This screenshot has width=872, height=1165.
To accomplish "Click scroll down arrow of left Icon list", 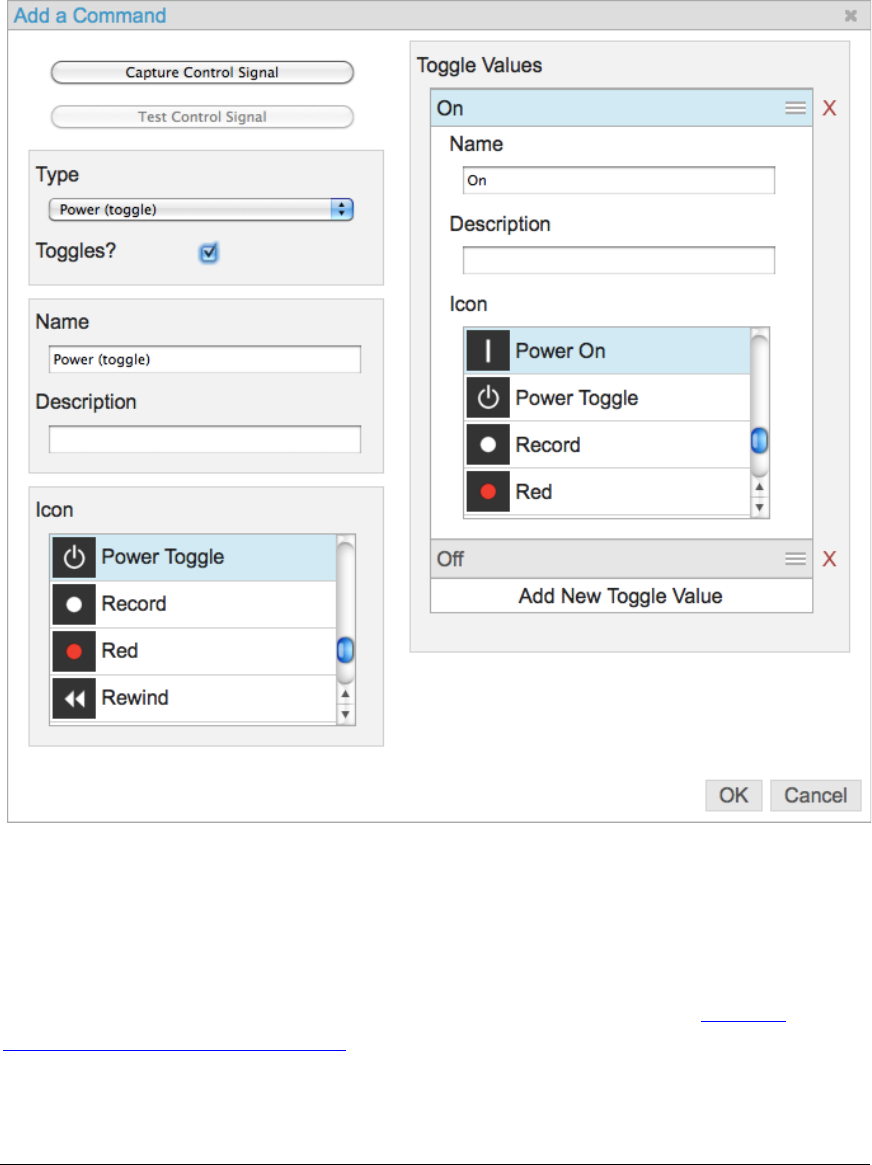I will (x=345, y=714).
